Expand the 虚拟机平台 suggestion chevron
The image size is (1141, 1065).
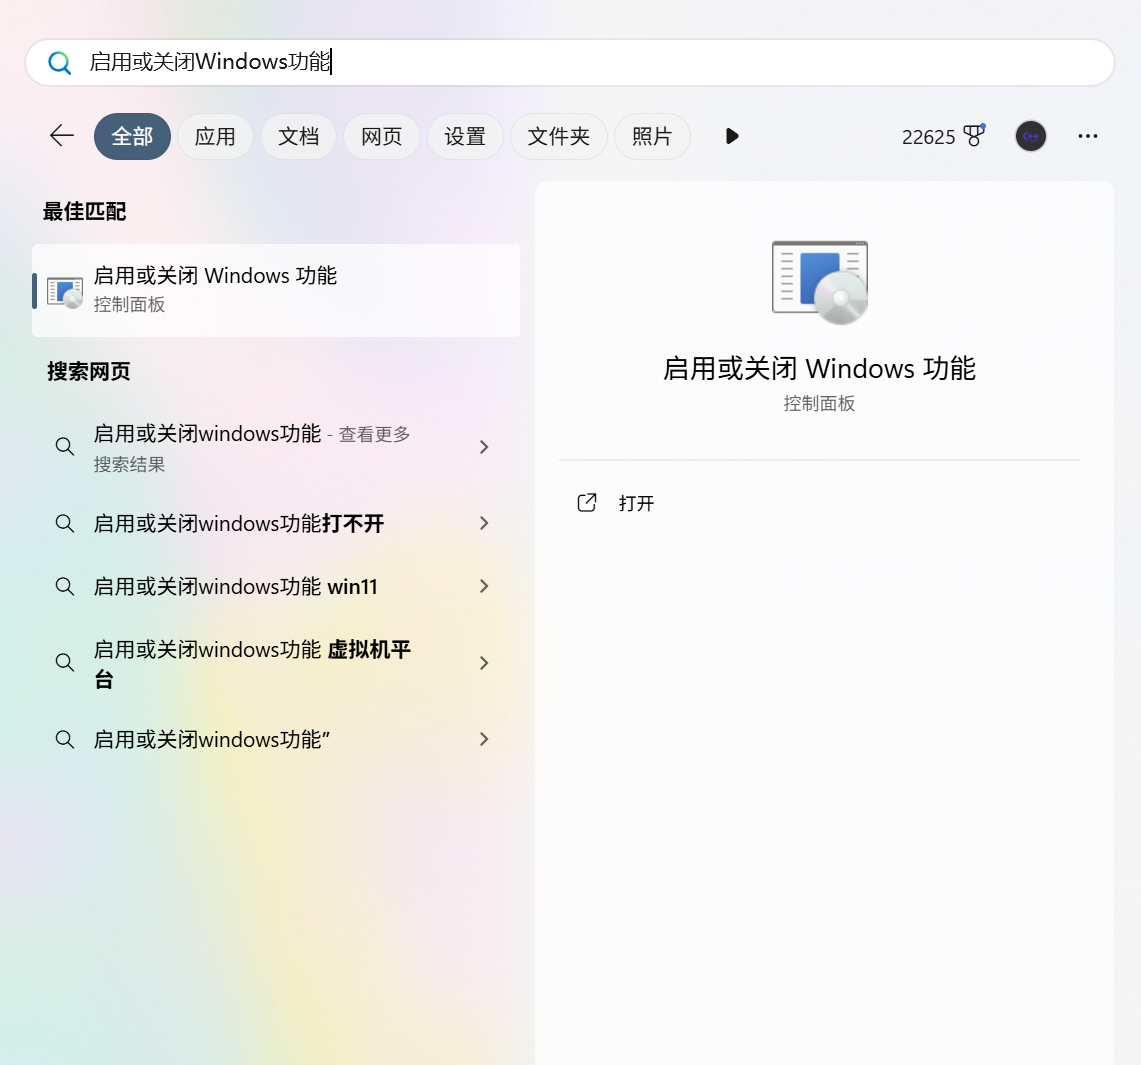484,663
